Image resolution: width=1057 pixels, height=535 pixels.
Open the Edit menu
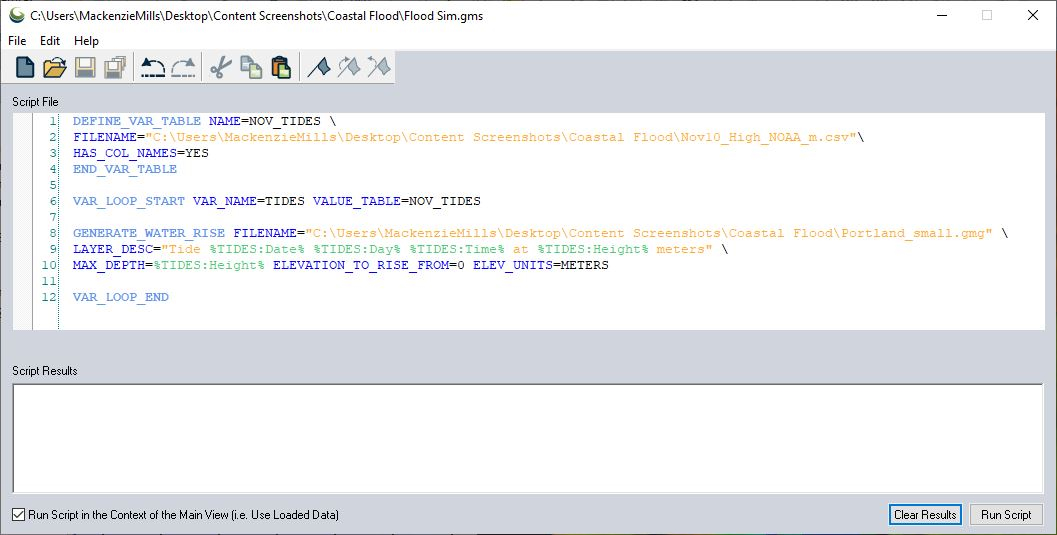pos(50,40)
